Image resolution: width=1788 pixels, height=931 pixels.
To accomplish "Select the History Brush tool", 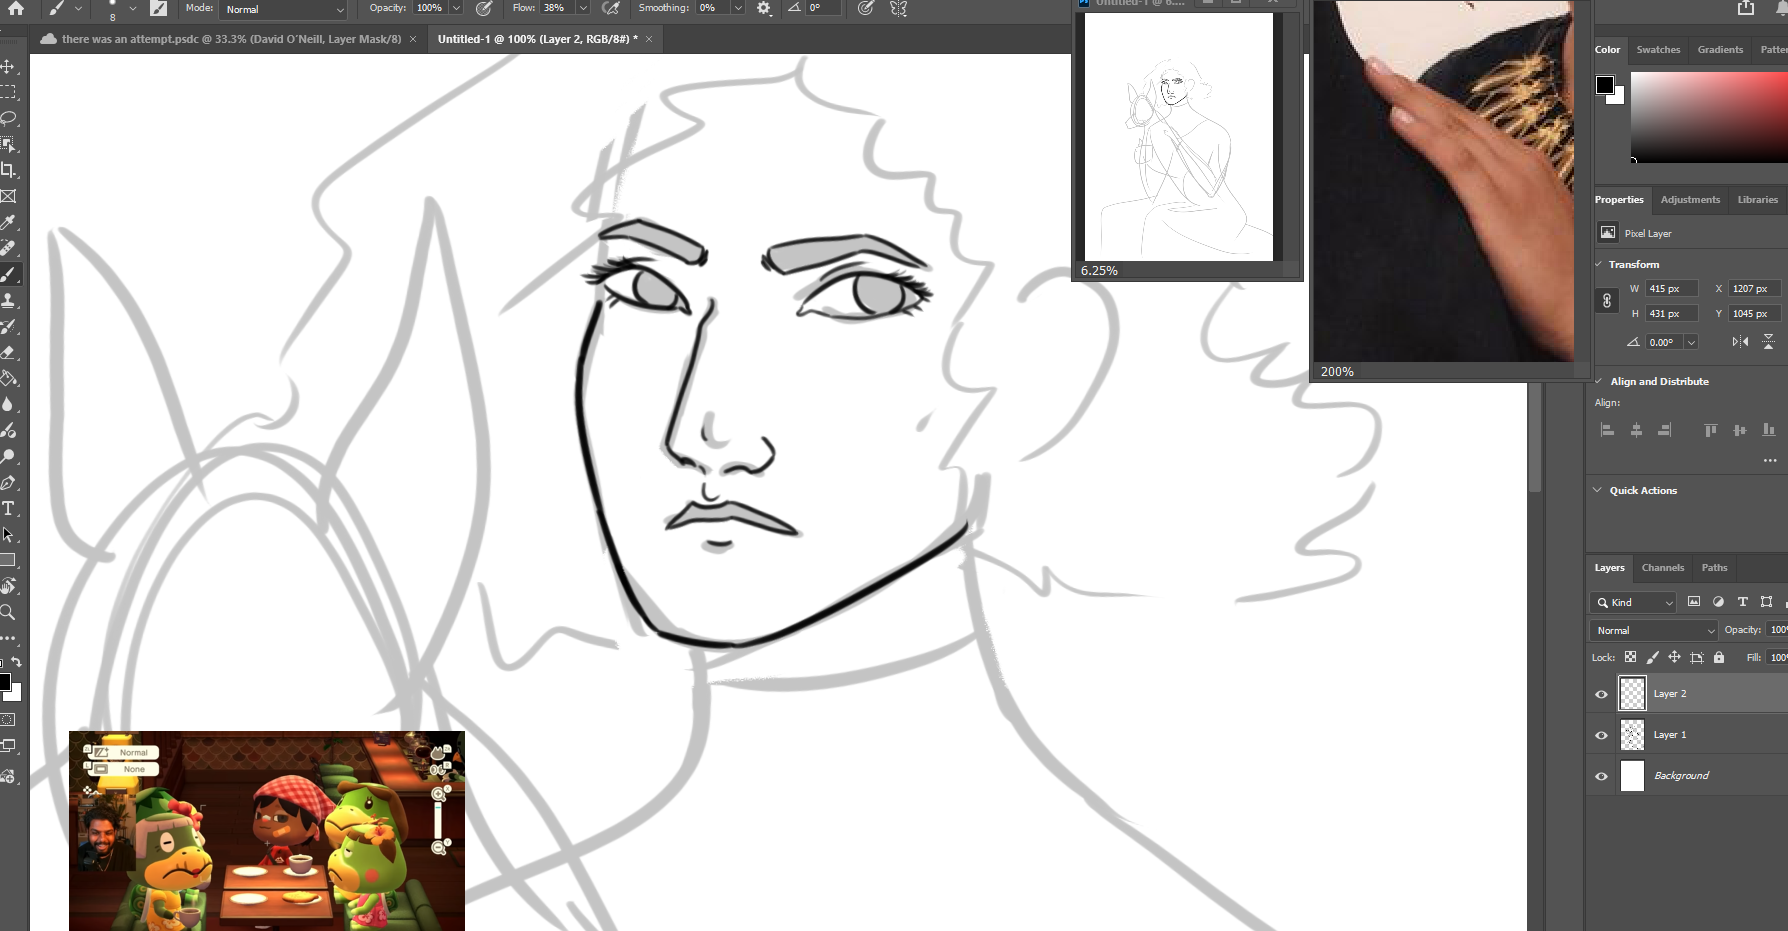I will click(8, 326).
